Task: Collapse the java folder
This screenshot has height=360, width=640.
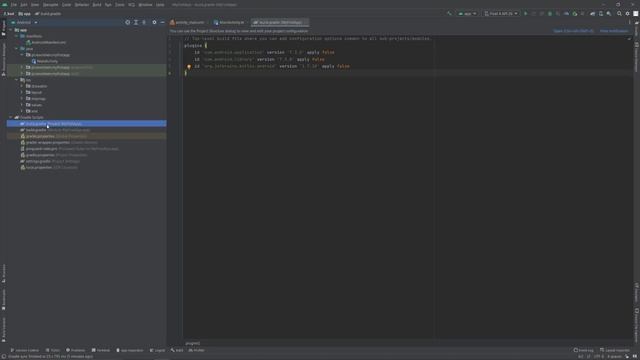Action: (x=16, y=49)
